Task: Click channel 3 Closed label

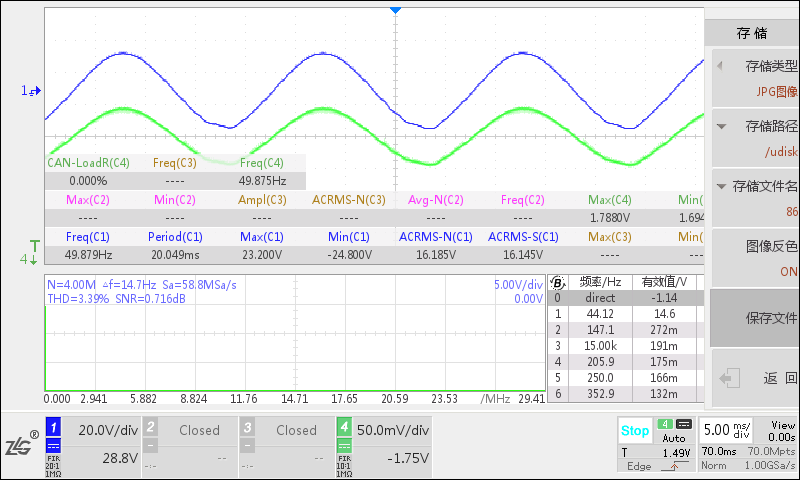Action: click(x=296, y=431)
